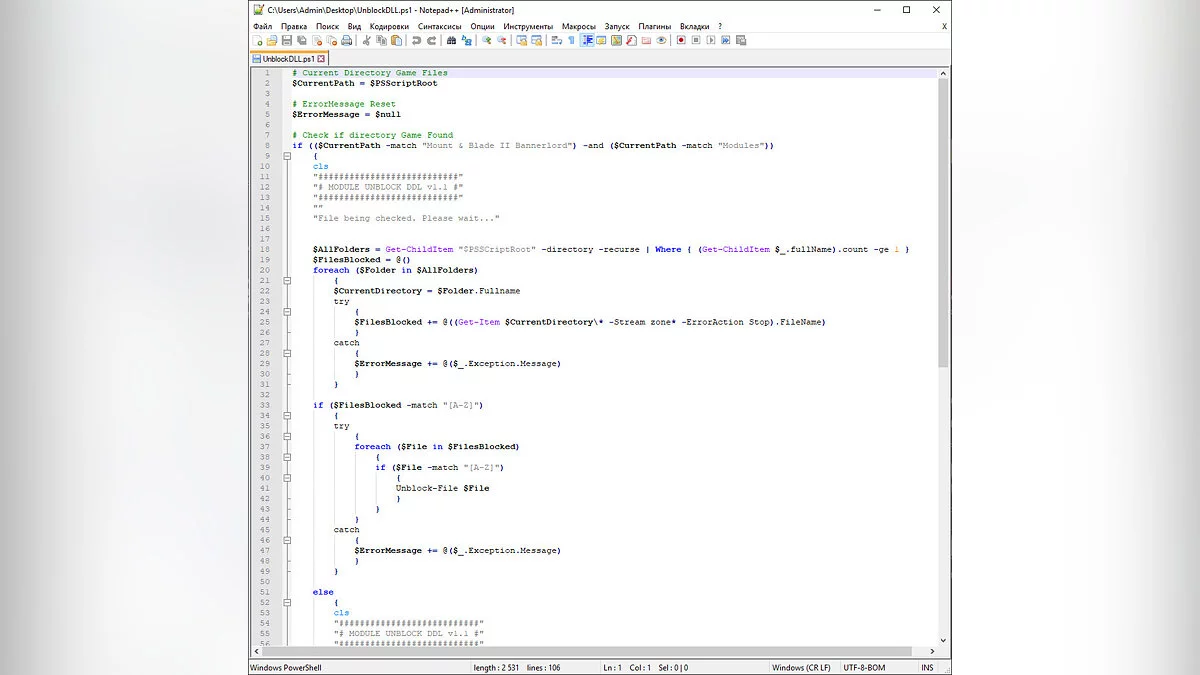Click the Open file folder icon
Viewport: 1200px width, 675px height.
[x=272, y=41]
